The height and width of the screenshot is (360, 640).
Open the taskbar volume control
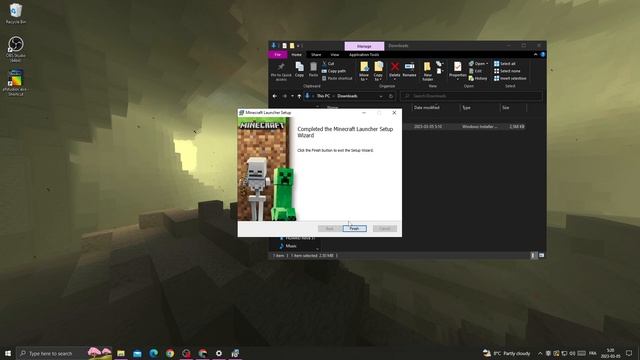pyautogui.click(x=572, y=353)
